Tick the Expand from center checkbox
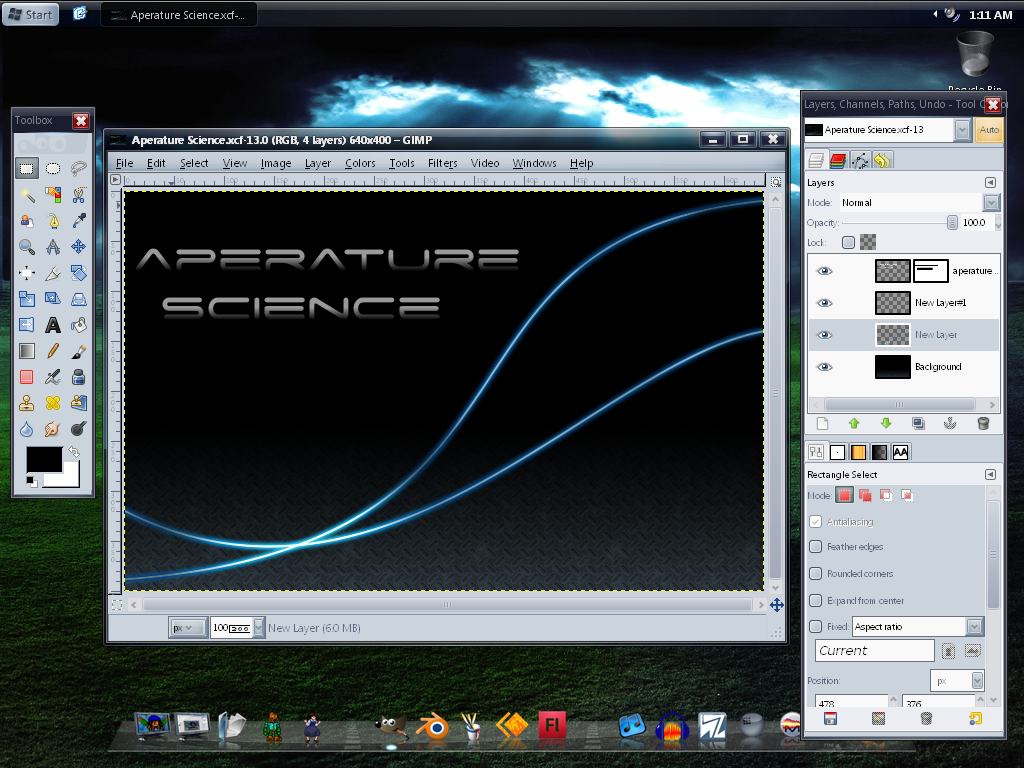The width and height of the screenshot is (1024, 768). click(816, 601)
